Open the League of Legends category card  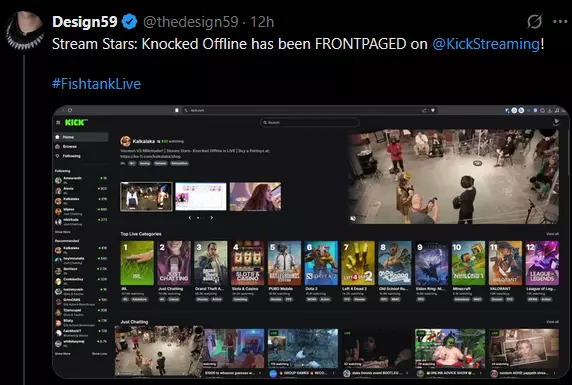coord(542,263)
